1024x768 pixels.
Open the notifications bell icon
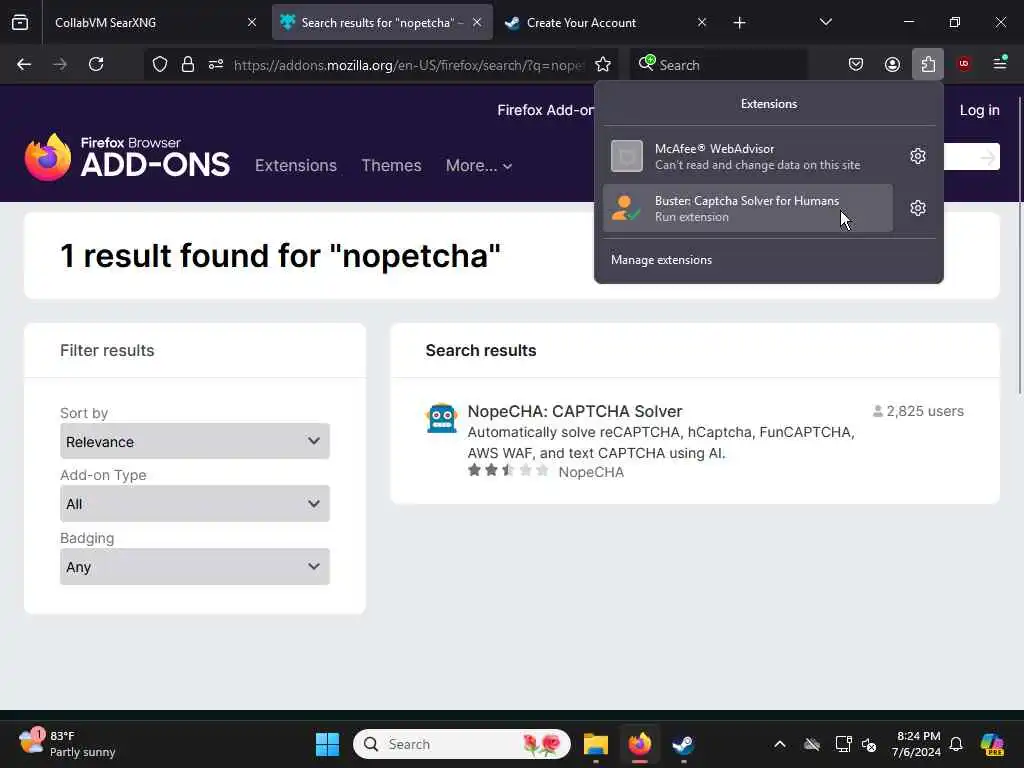[956, 744]
